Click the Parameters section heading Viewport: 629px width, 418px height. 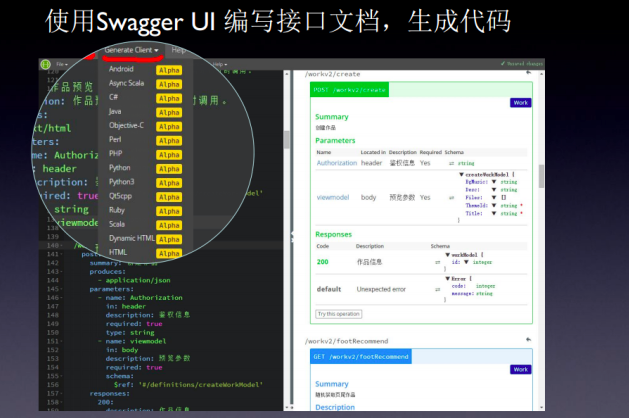coord(335,140)
